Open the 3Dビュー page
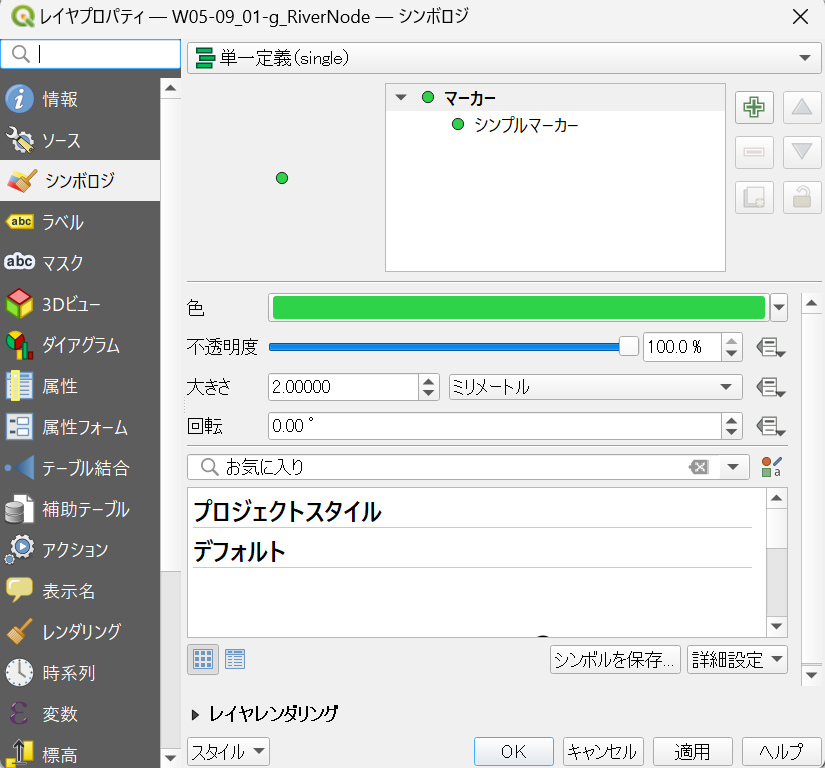Screen dimensions: 825x768 80,304
